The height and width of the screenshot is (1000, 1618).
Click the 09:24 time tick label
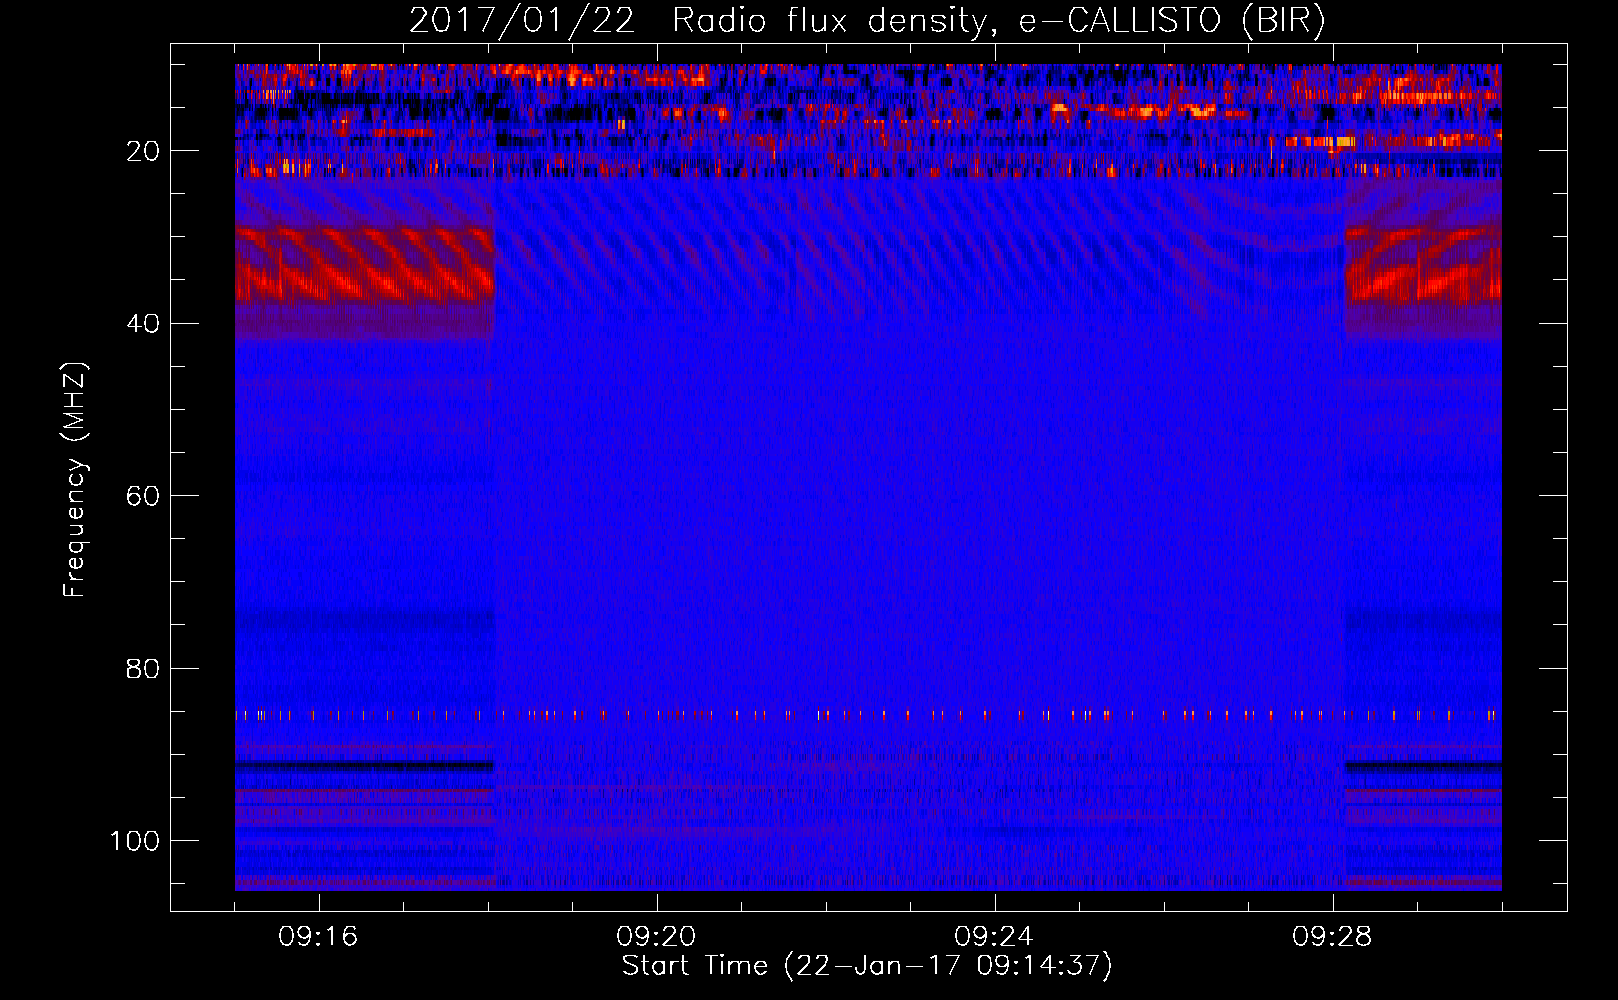994,937
